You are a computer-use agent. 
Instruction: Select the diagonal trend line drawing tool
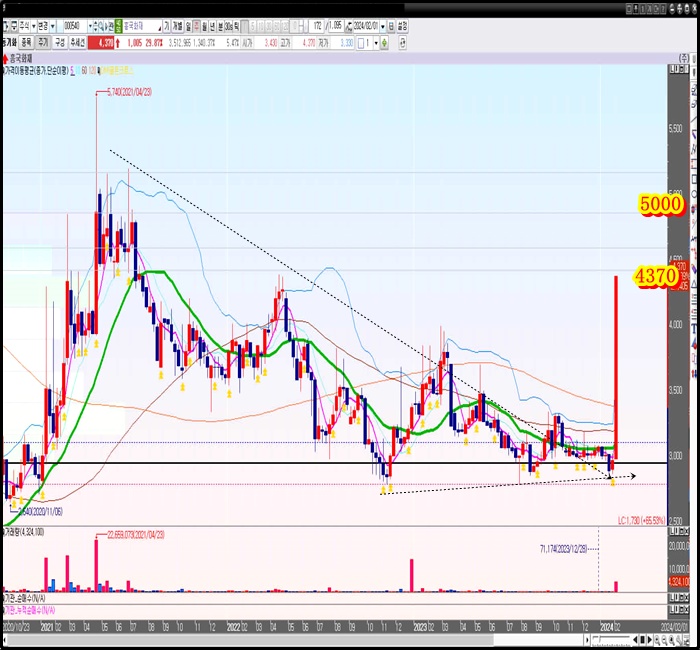[x=694, y=119]
